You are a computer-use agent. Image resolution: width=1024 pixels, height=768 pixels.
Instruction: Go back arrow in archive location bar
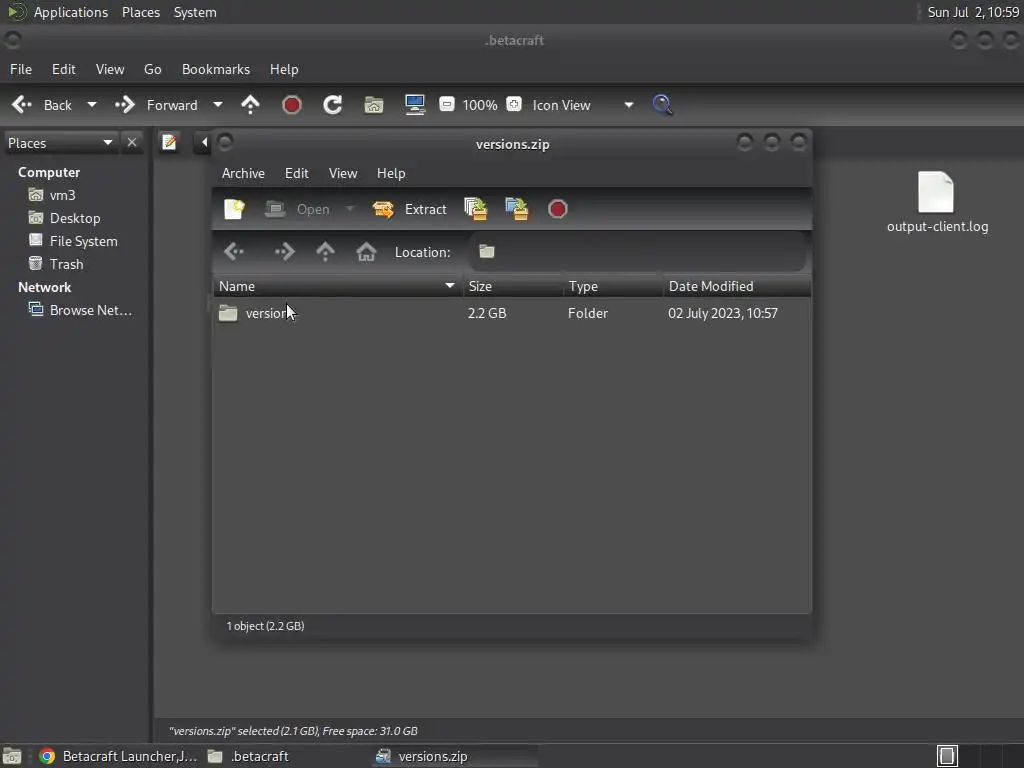[234, 251]
